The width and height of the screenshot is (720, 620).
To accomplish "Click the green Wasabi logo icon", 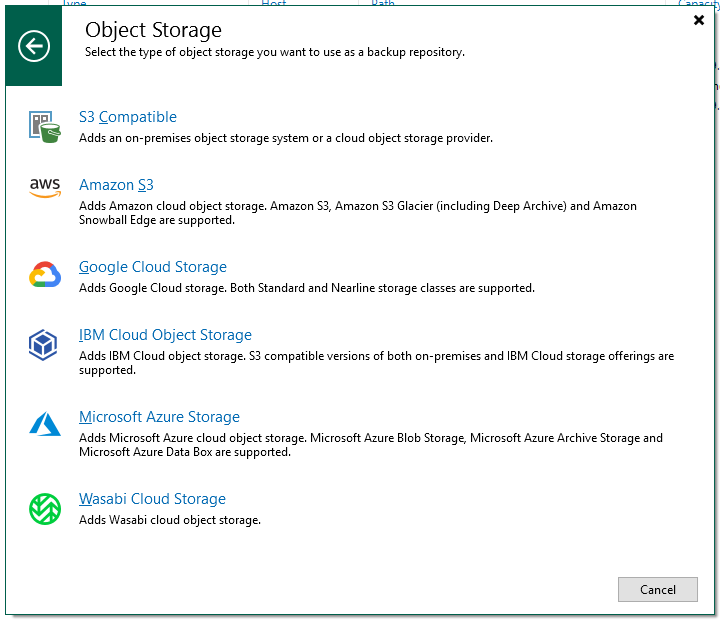I will pos(45,509).
